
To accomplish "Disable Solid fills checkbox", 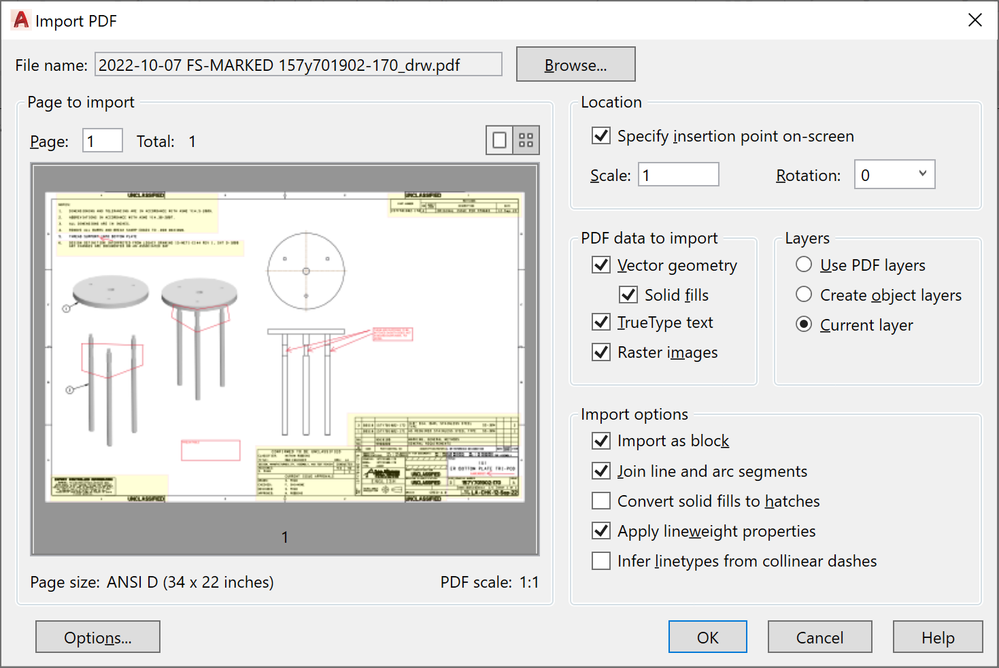I will 628,295.
